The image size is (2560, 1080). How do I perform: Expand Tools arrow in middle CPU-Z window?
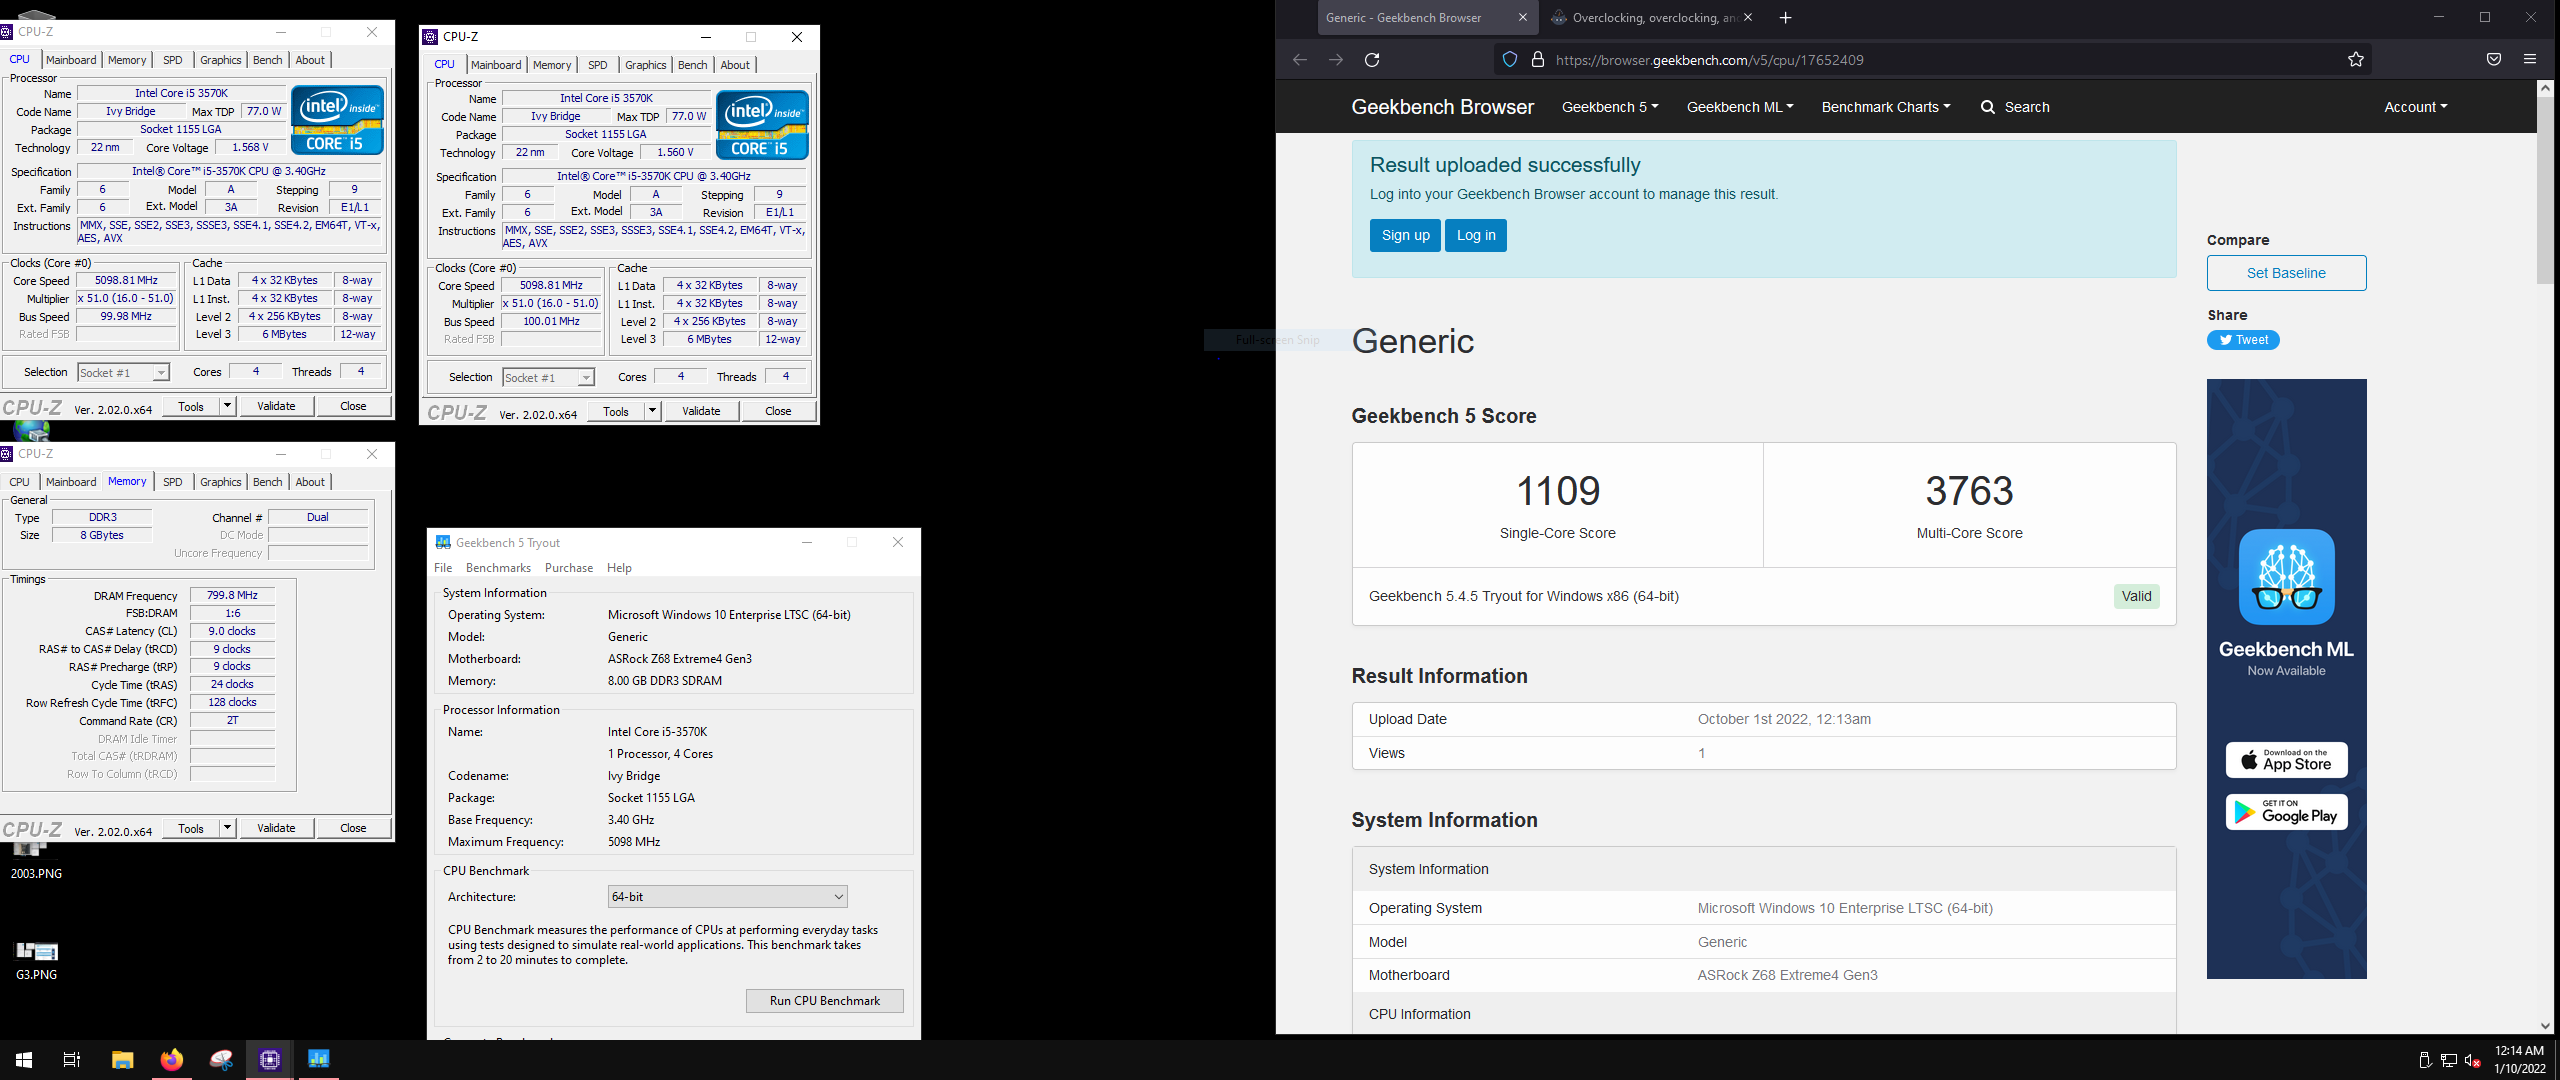pyautogui.click(x=652, y=411)
